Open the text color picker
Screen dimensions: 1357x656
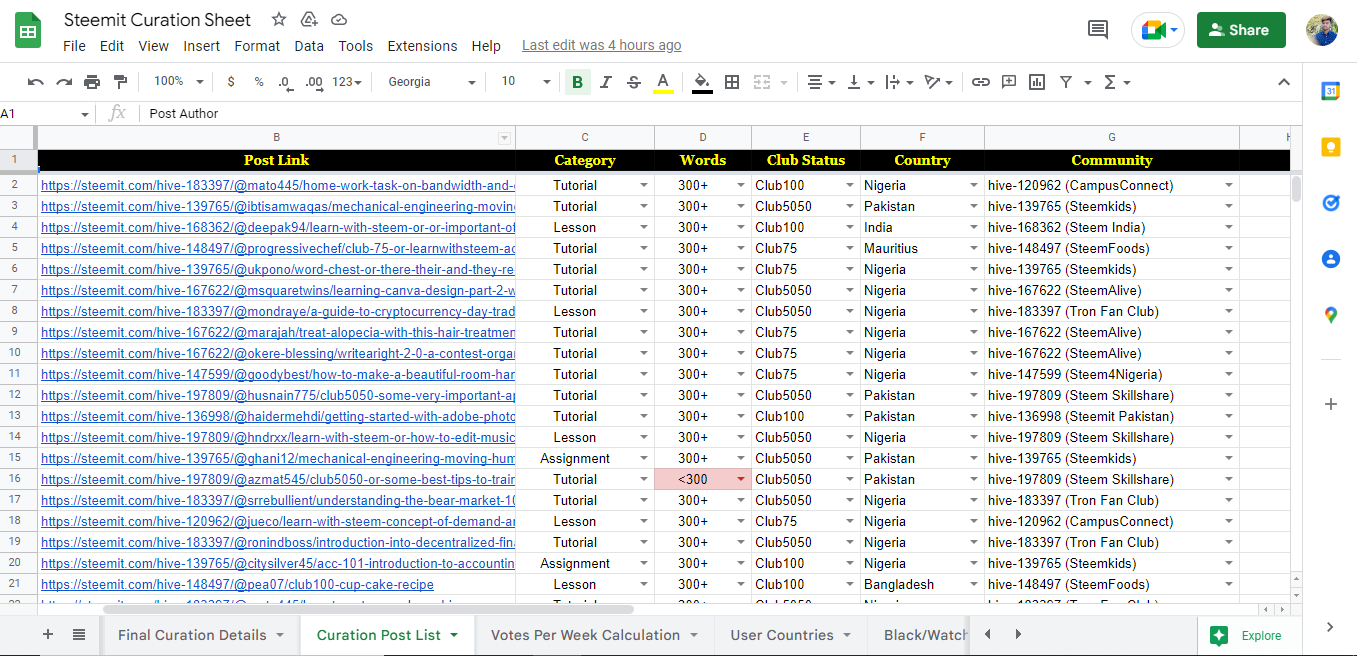click(x=662, y=82)
